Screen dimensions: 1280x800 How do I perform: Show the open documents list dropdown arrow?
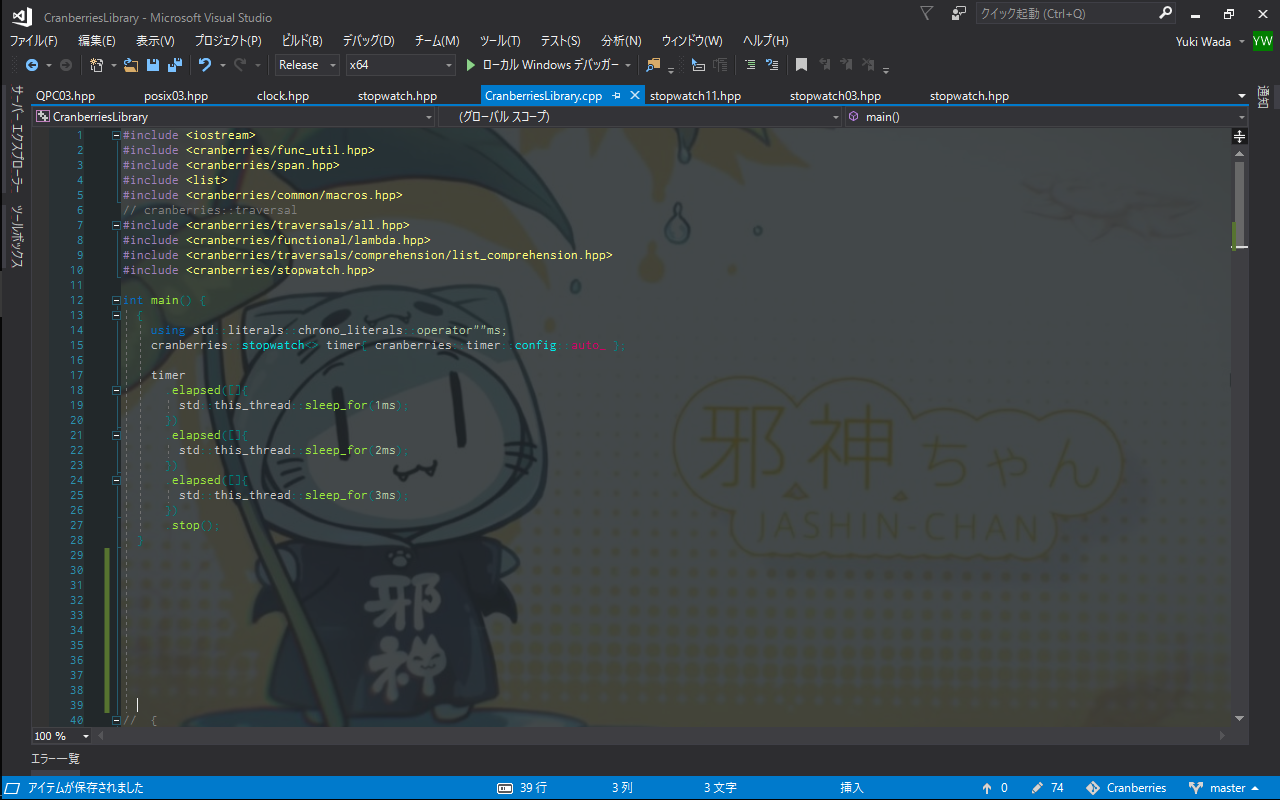click(x=1241, y=96)
